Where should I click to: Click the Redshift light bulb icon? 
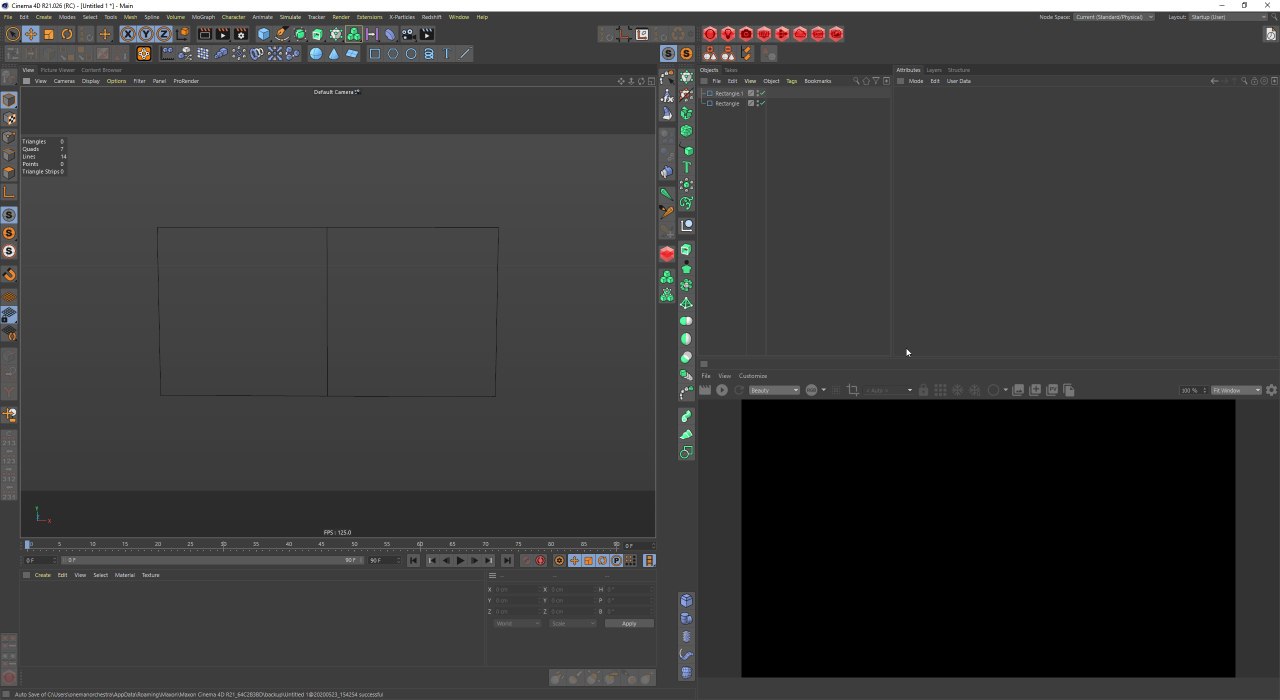coord(728,34)
